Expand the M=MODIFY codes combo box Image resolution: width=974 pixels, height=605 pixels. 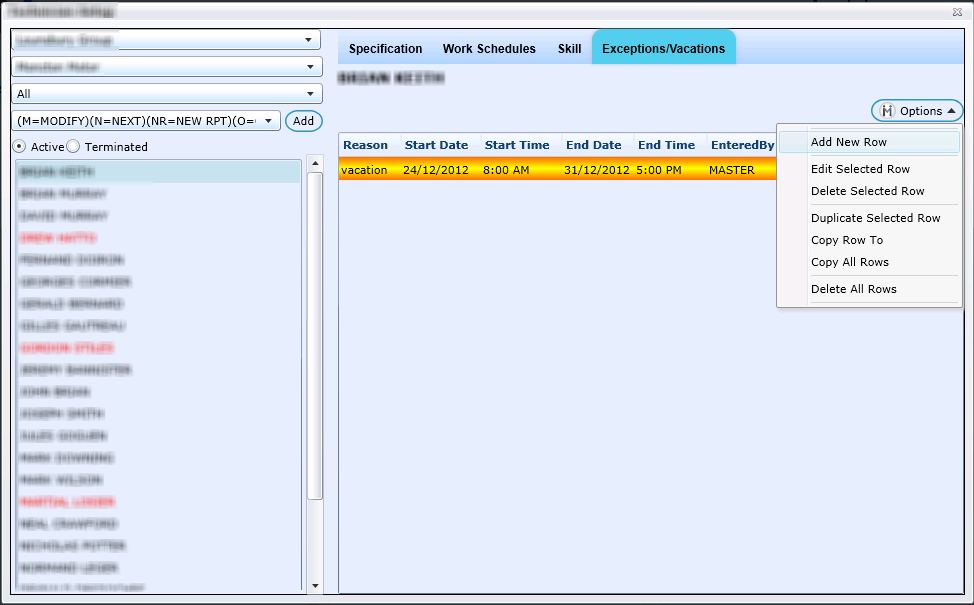pyautogui.click(x=268, y=121)
